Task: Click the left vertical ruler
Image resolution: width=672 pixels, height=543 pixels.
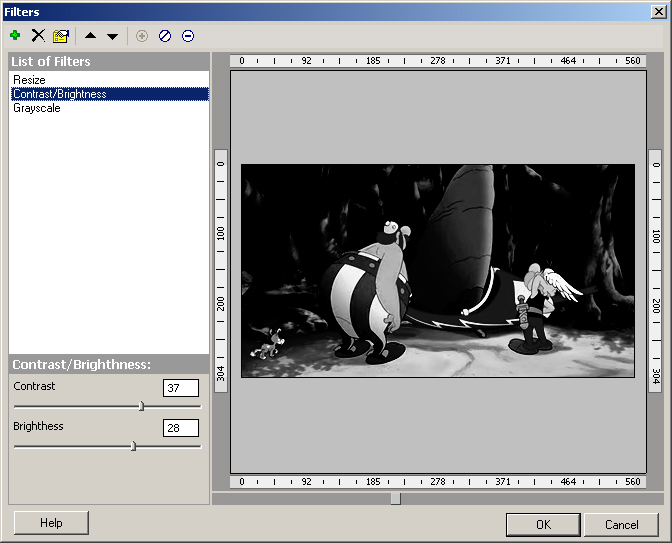Action: (221, 271)
